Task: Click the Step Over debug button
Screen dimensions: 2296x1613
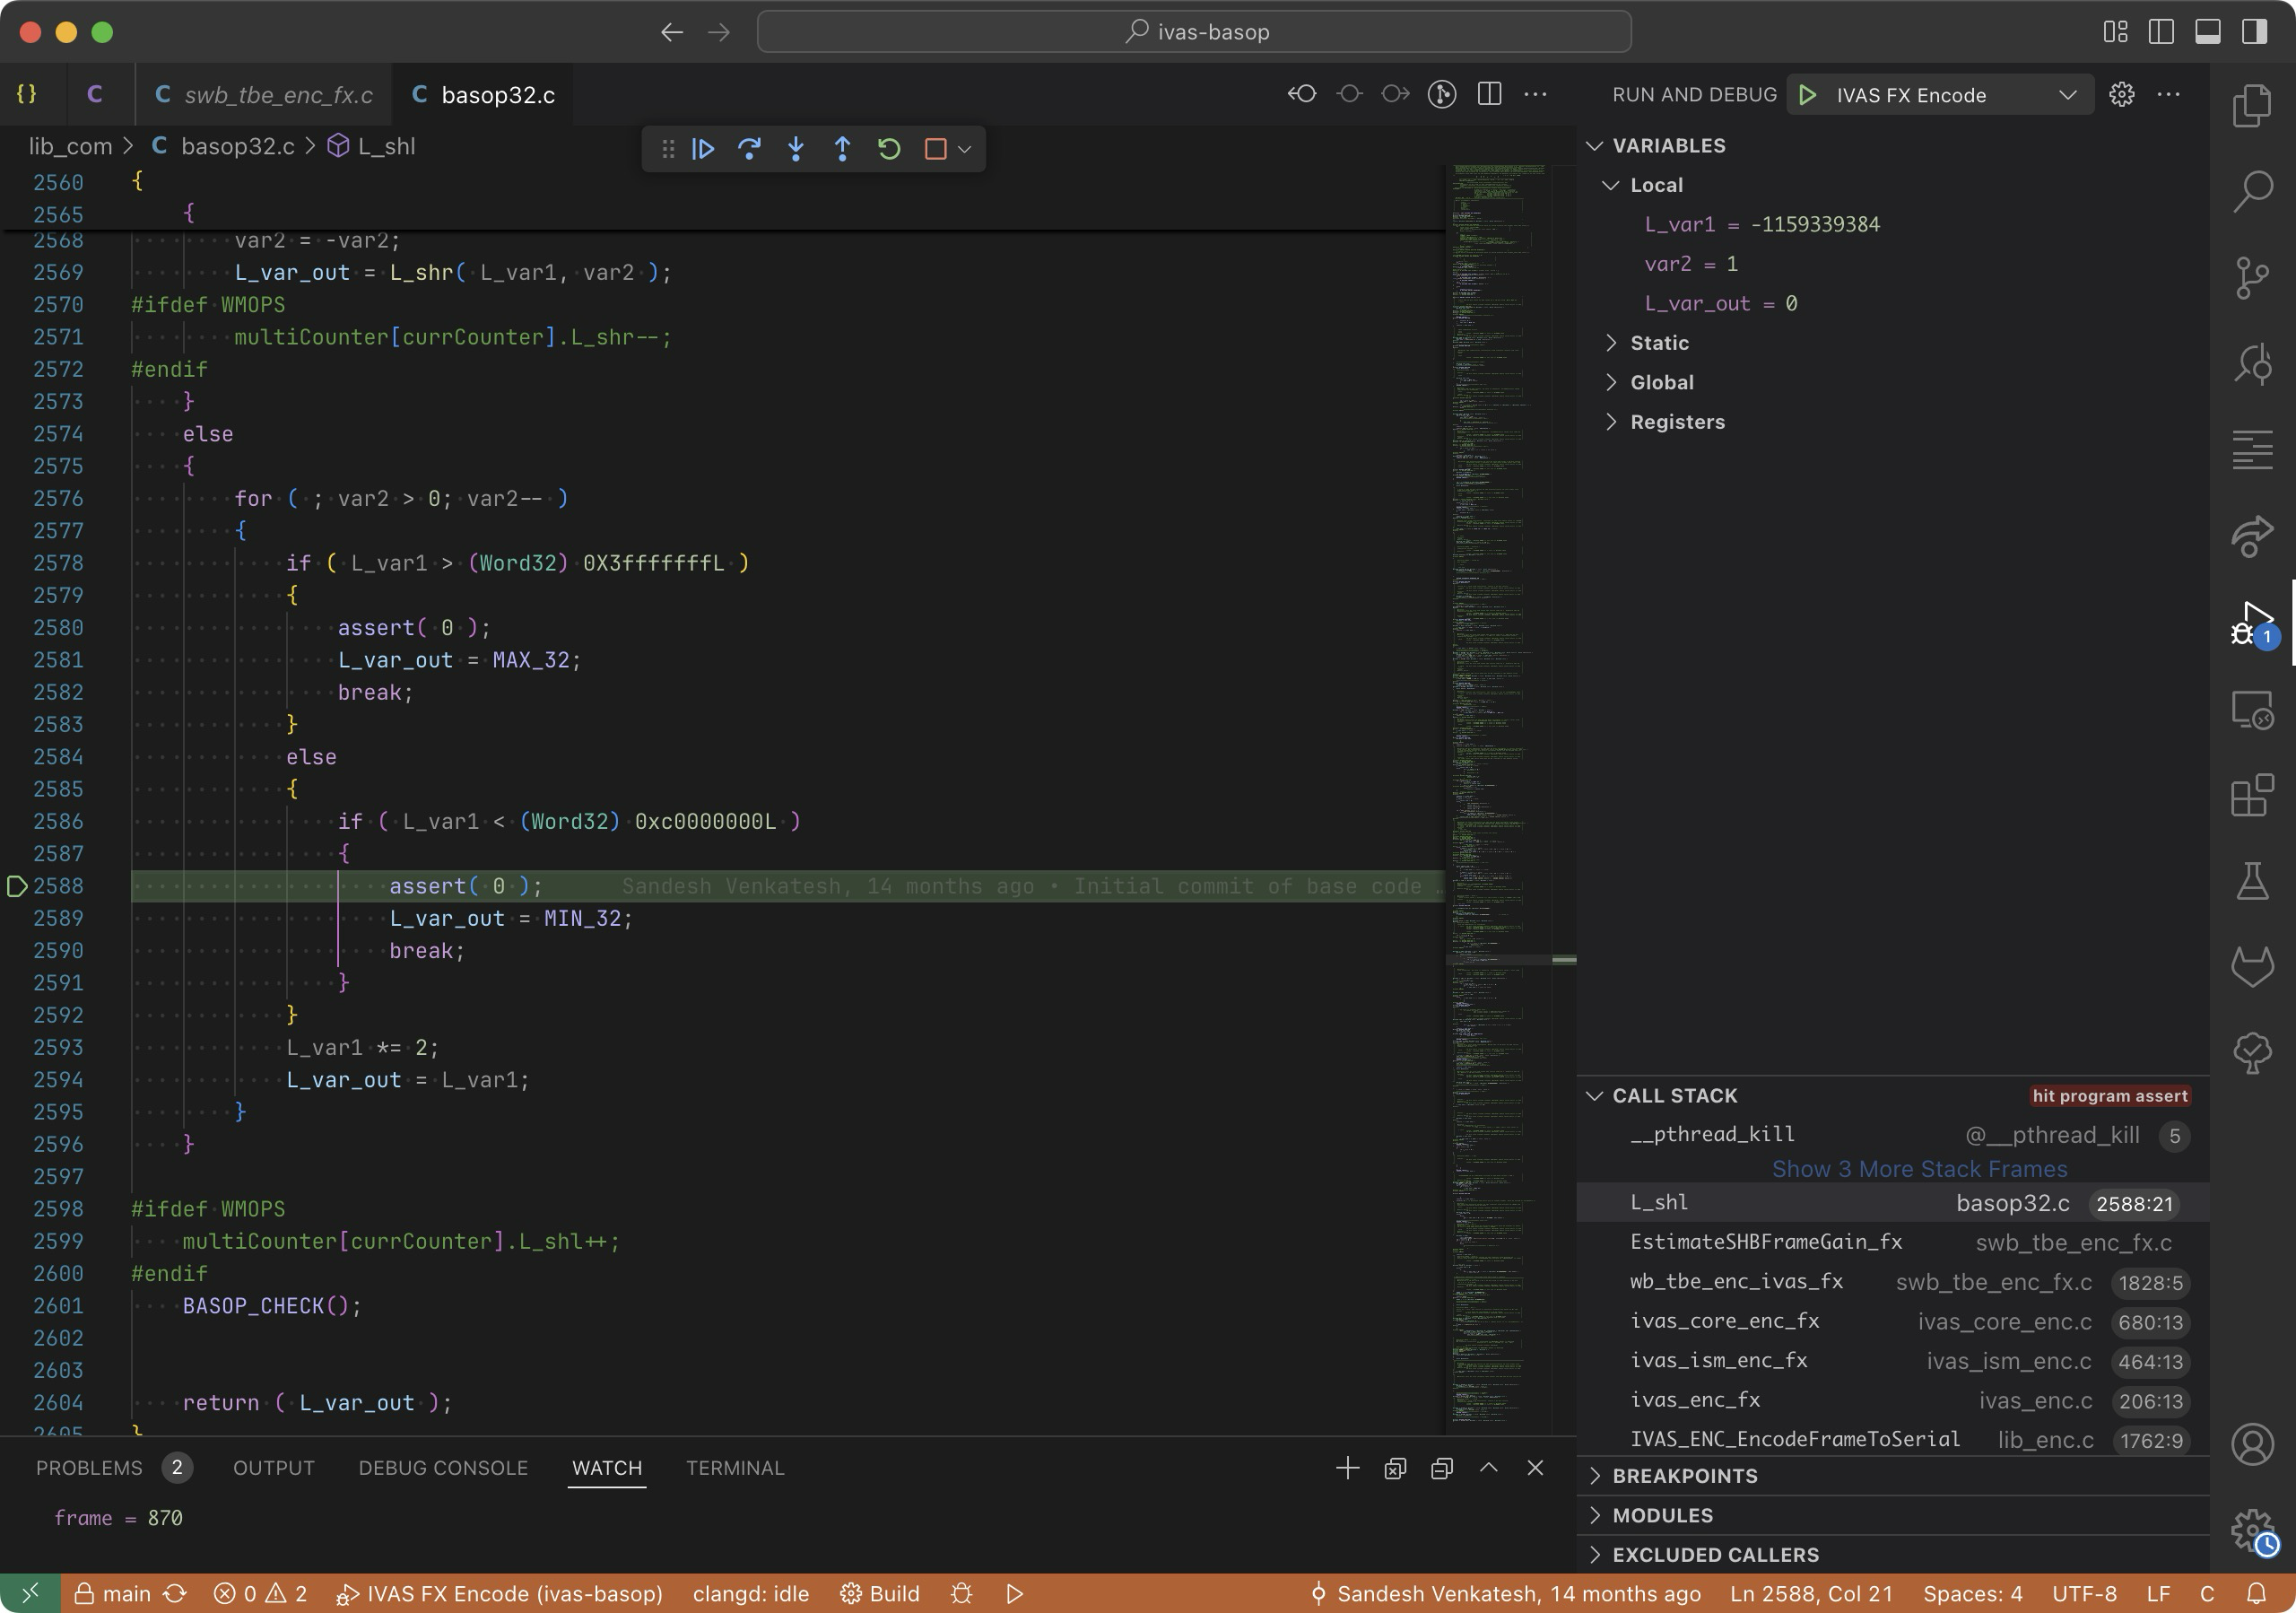Action: coord(749,149)
